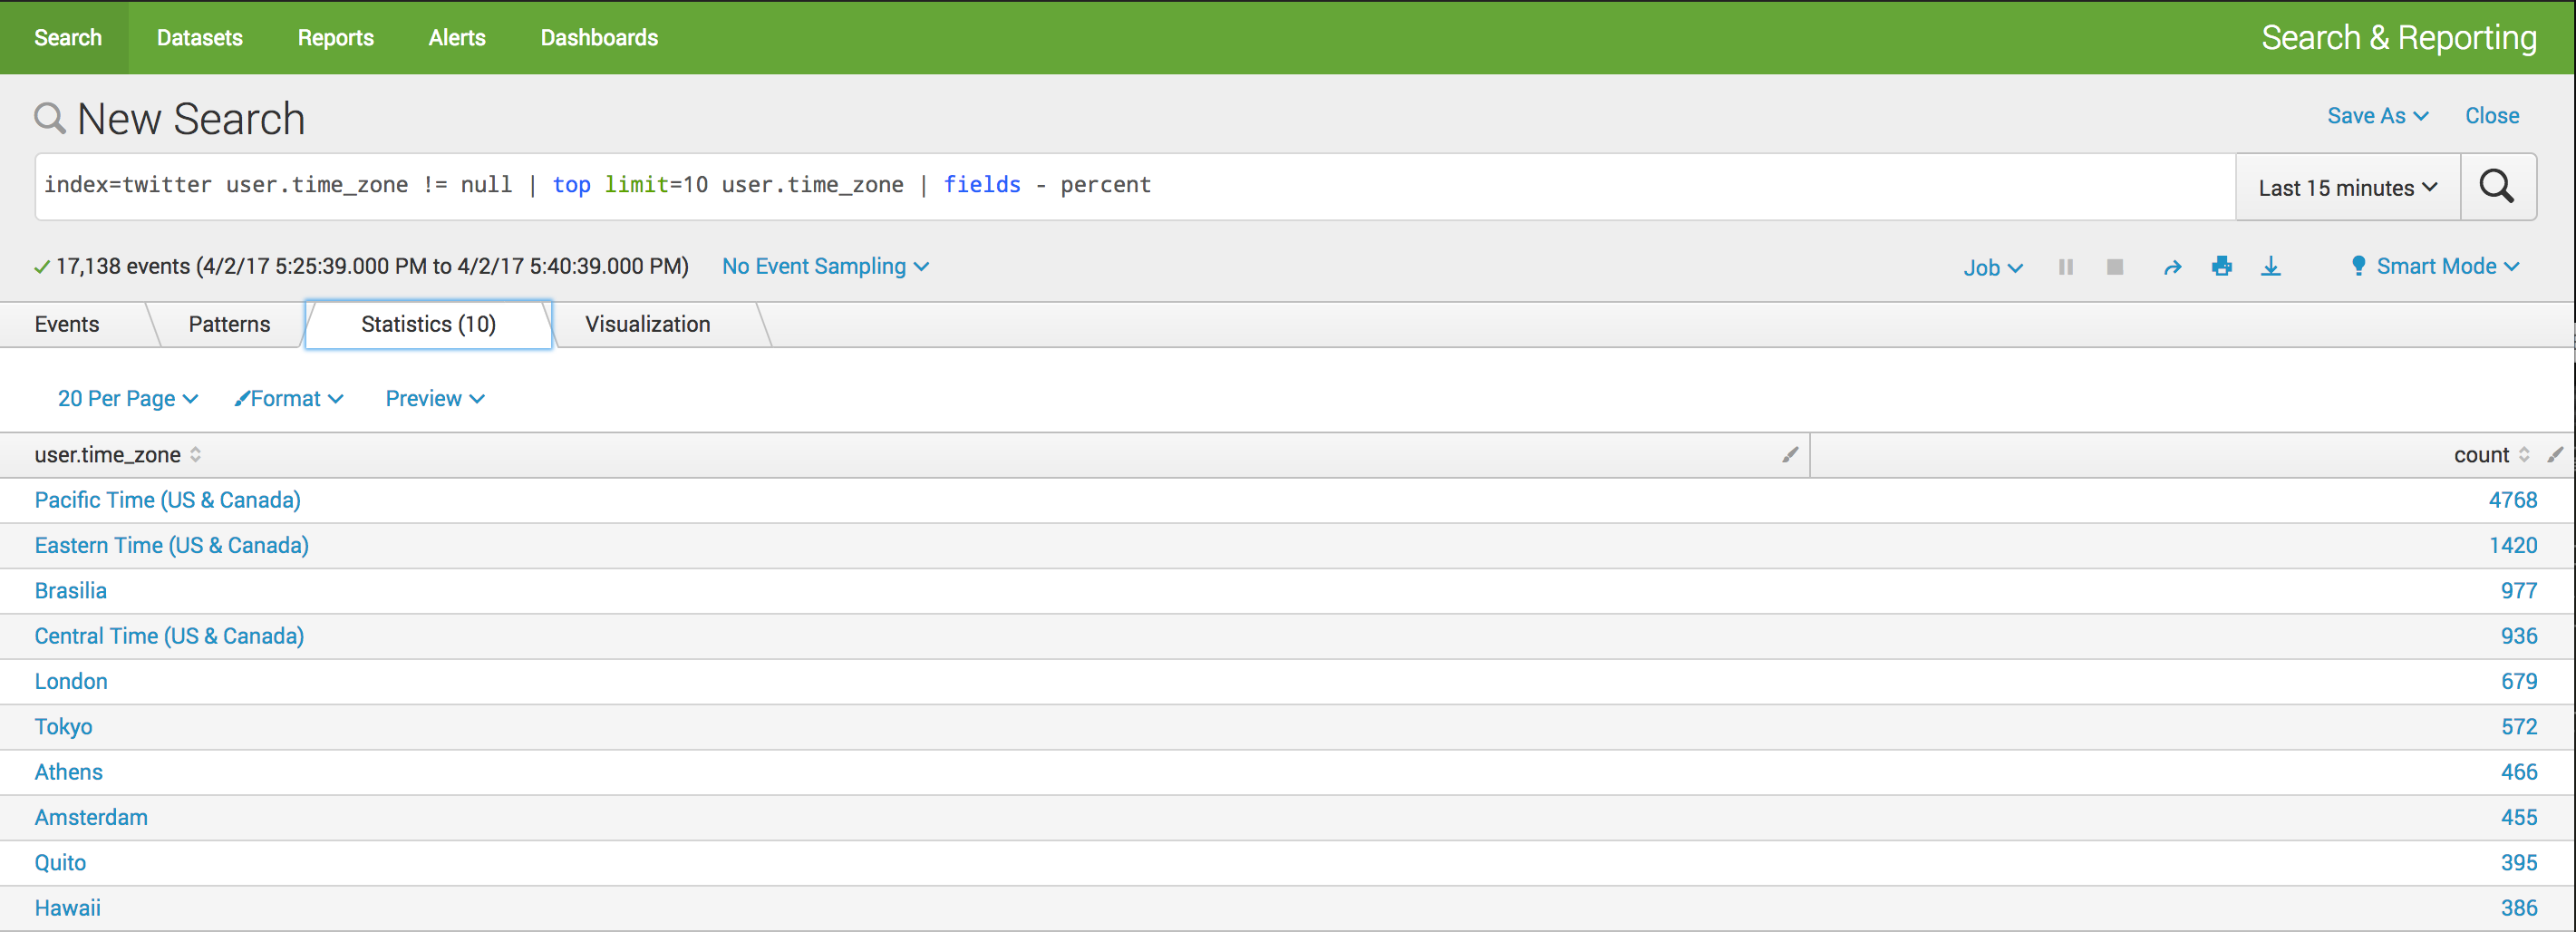Edit the user.time_zone column format pencil
The image size is (2576, 932).
tap(1790, 455)
